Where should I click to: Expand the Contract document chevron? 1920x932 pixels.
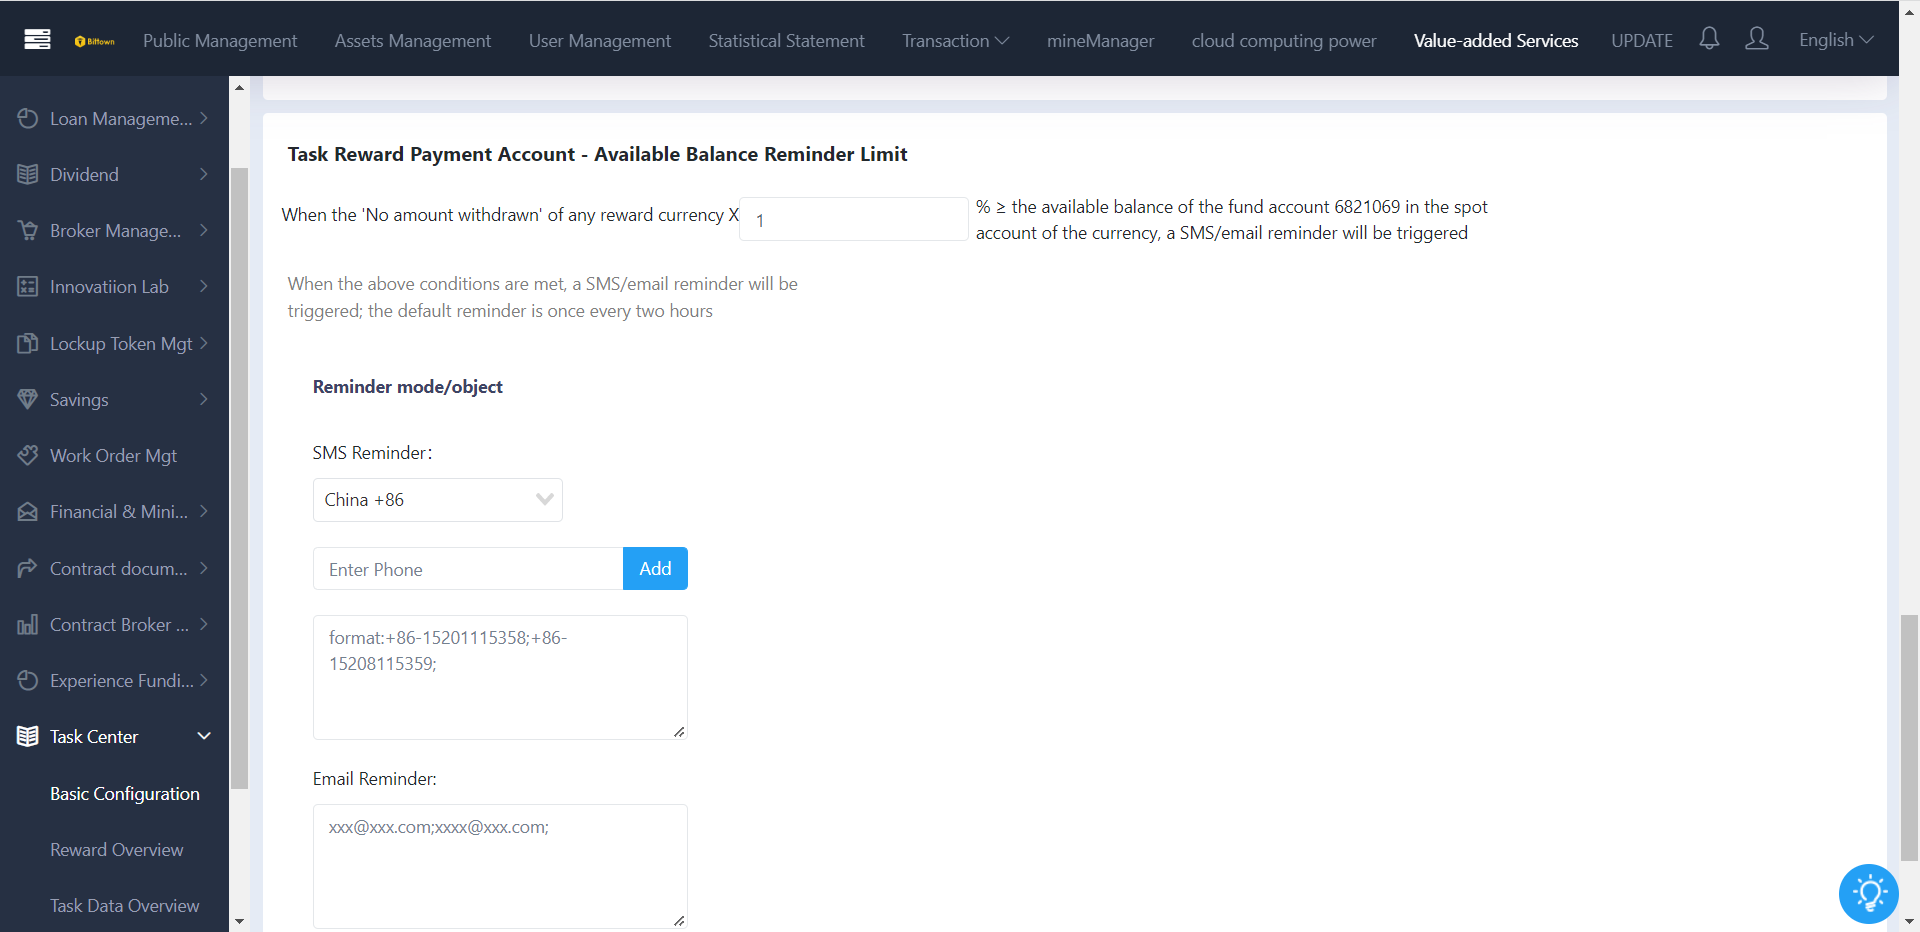click(204, 568)
